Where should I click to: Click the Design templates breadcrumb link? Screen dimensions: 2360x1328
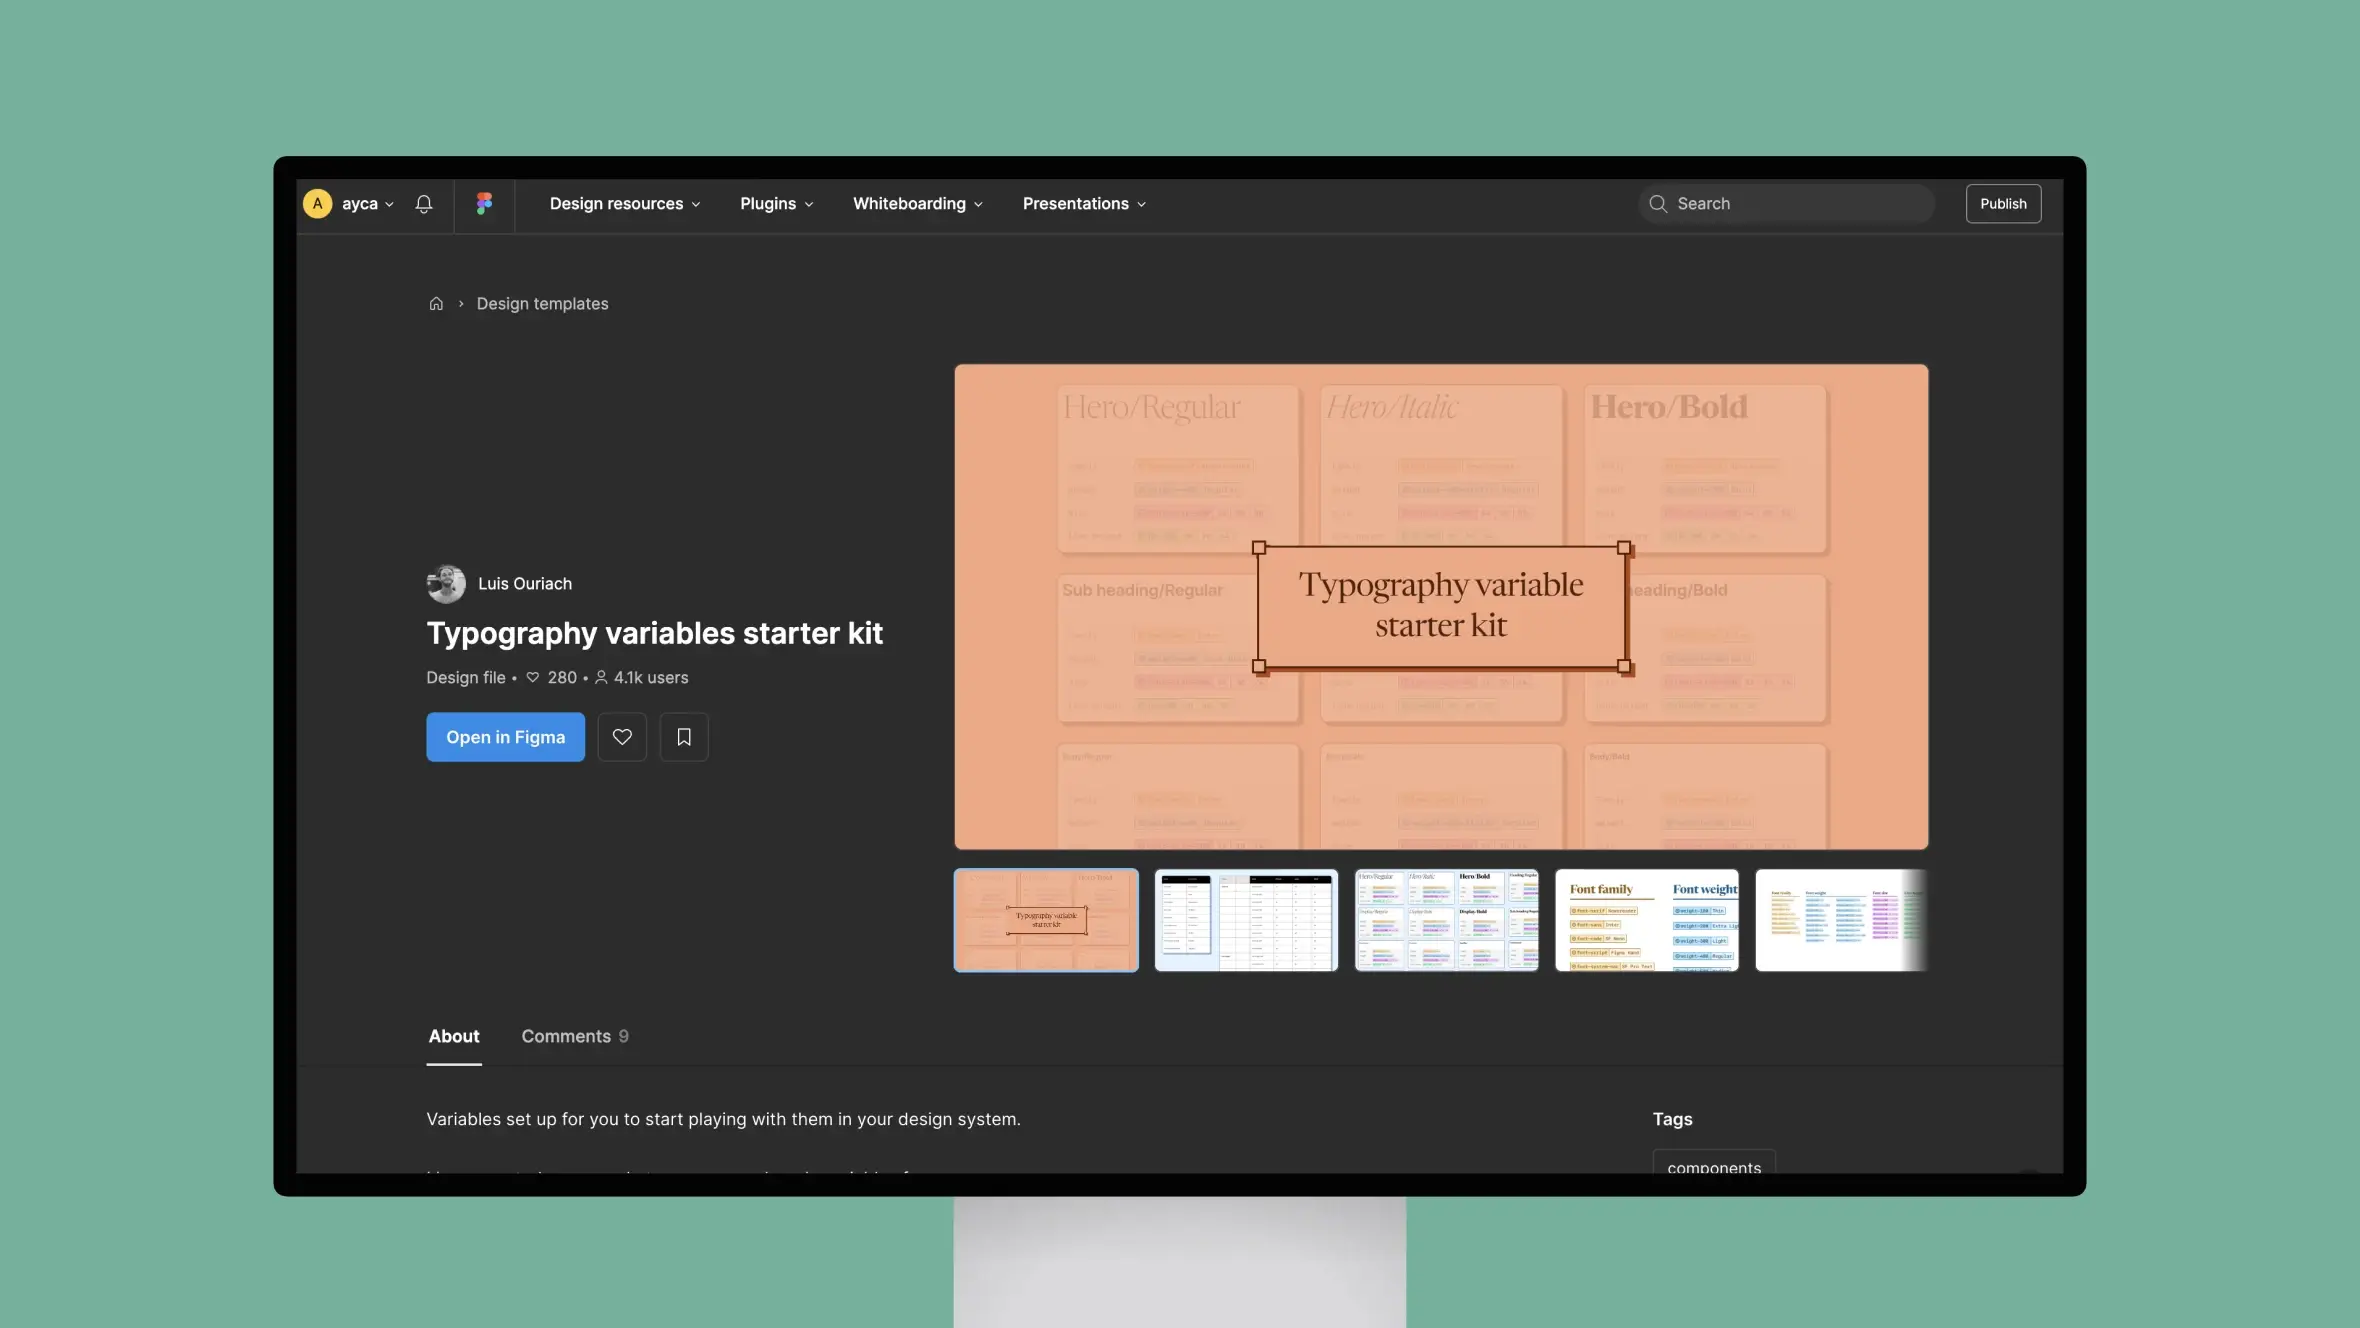[543, 303]
